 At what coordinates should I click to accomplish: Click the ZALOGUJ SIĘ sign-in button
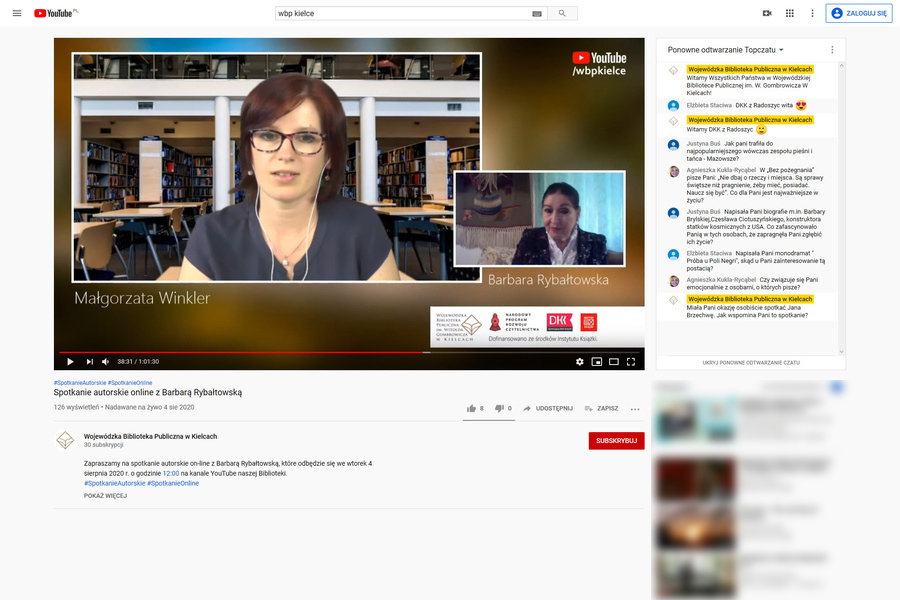pyautogui.click(x=859, y=13)
